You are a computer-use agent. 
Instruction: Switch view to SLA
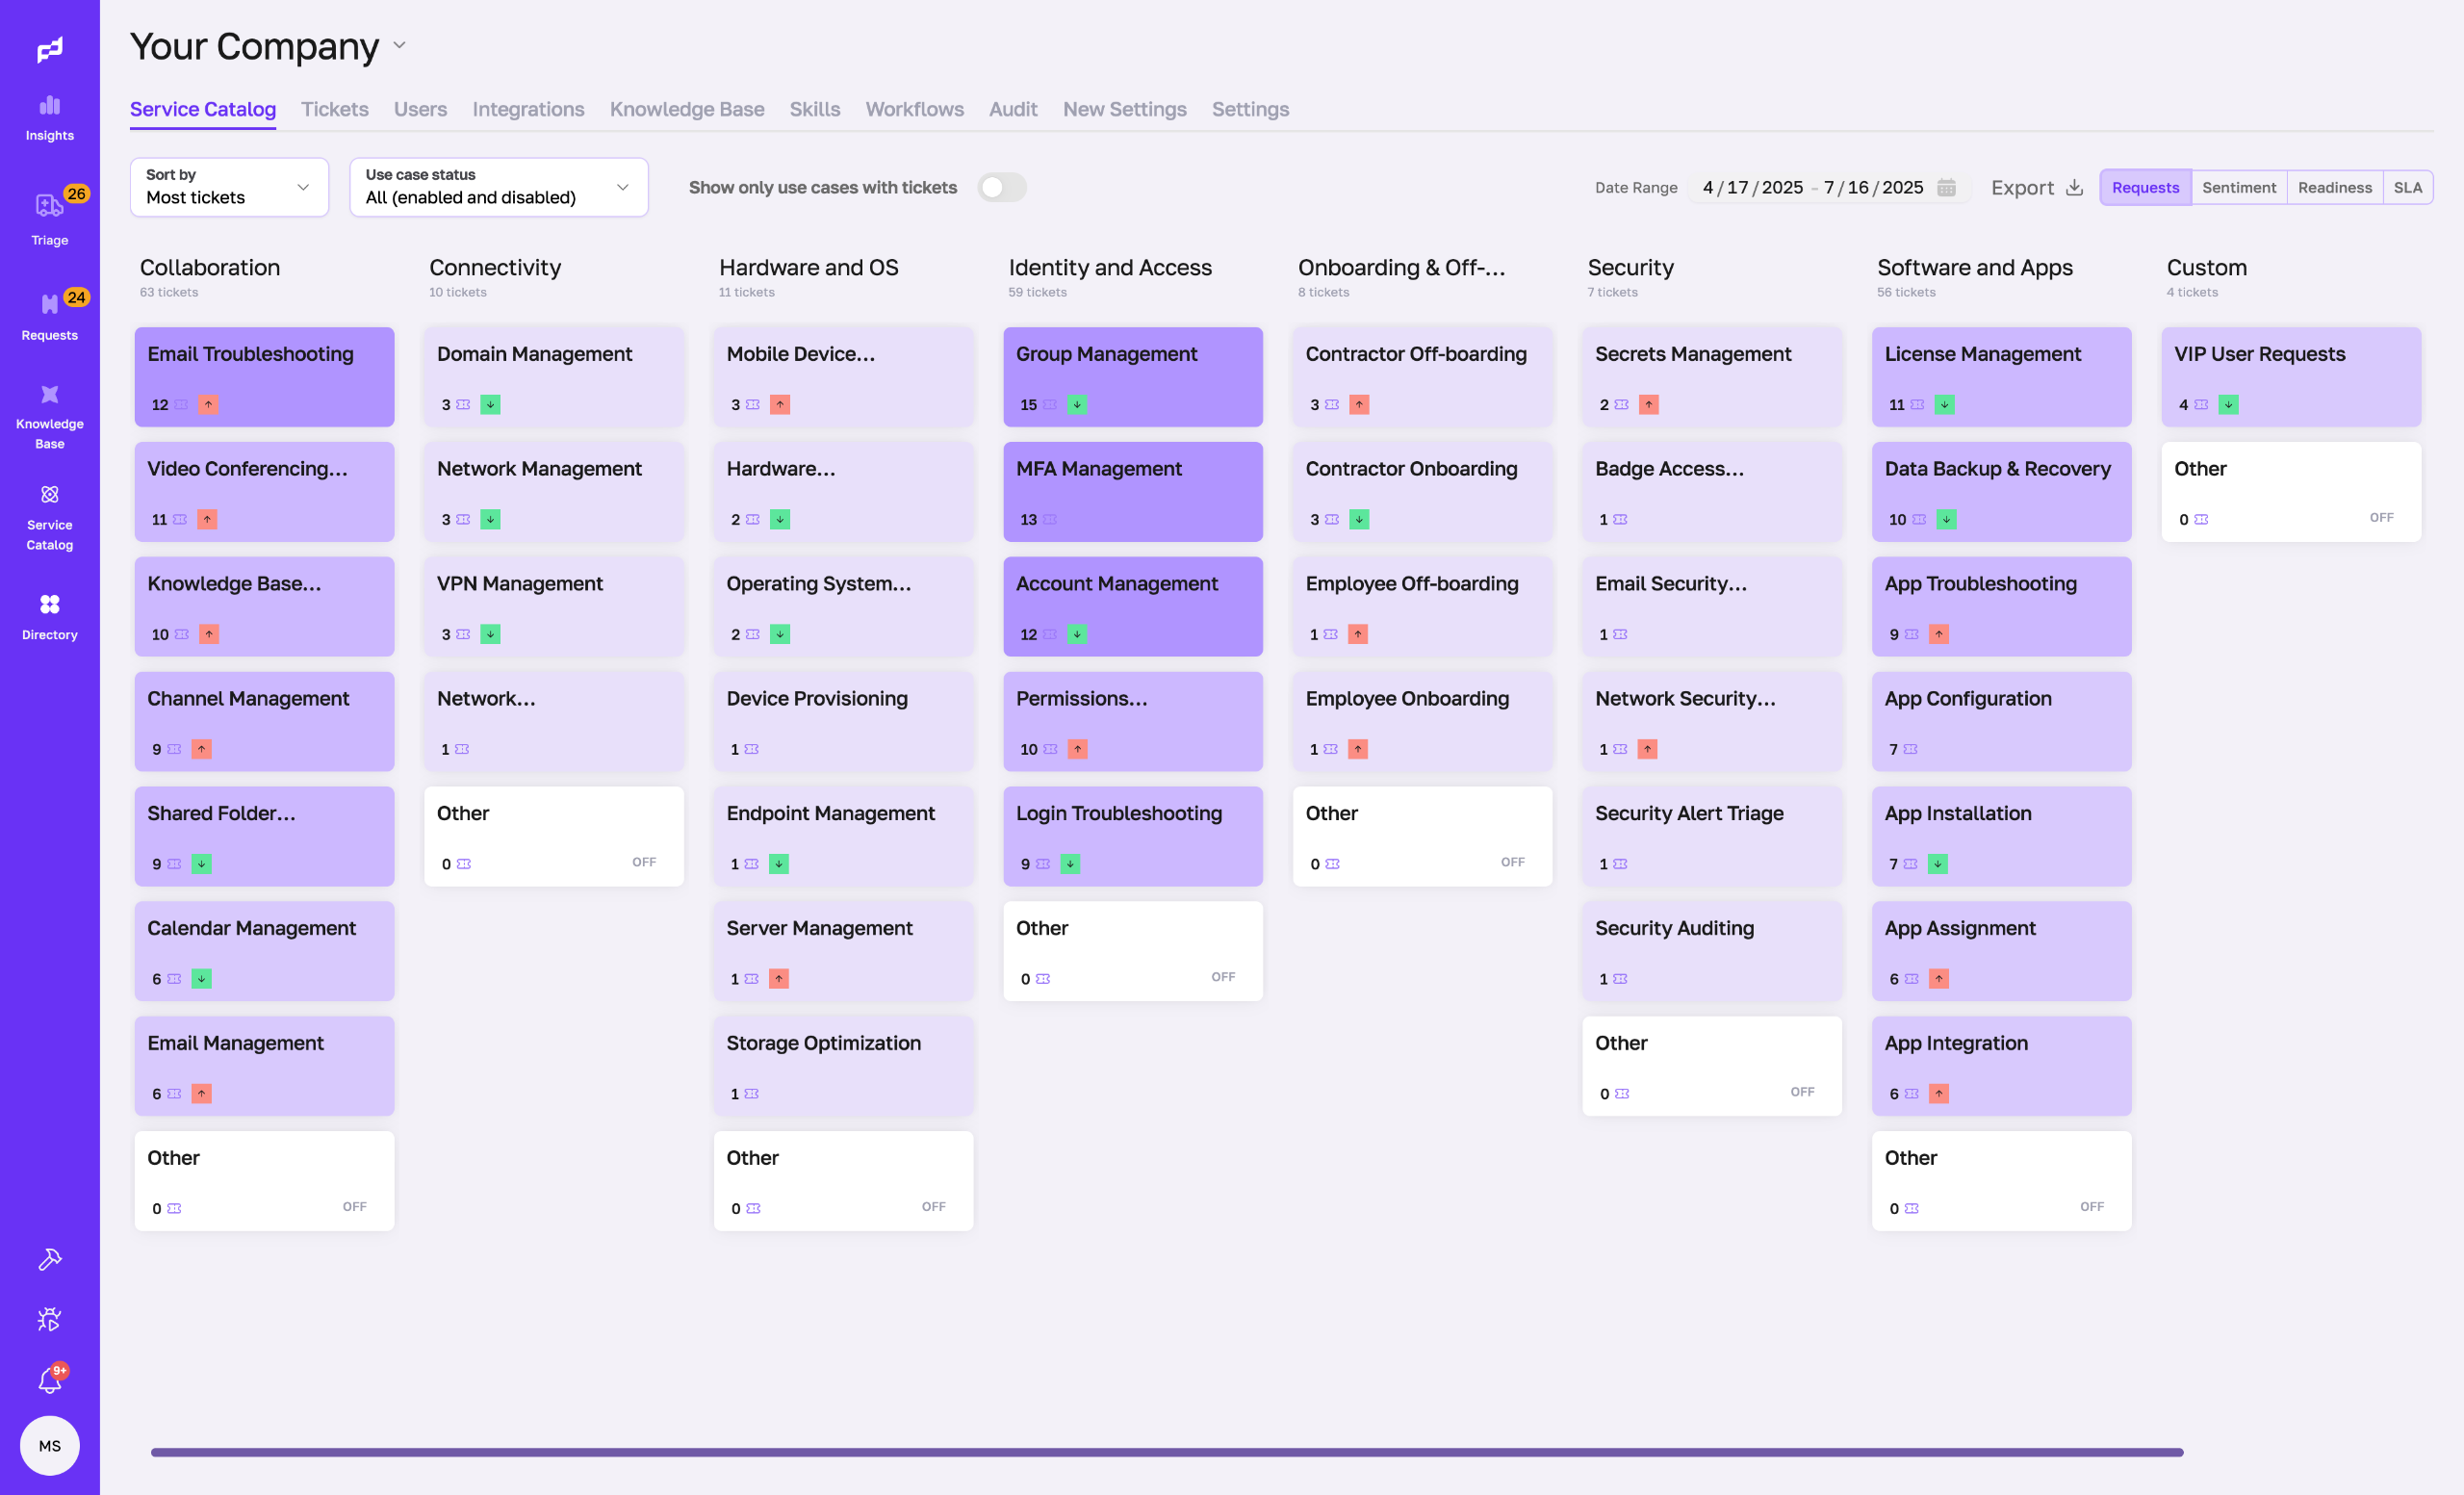(x=2407, y=187)
